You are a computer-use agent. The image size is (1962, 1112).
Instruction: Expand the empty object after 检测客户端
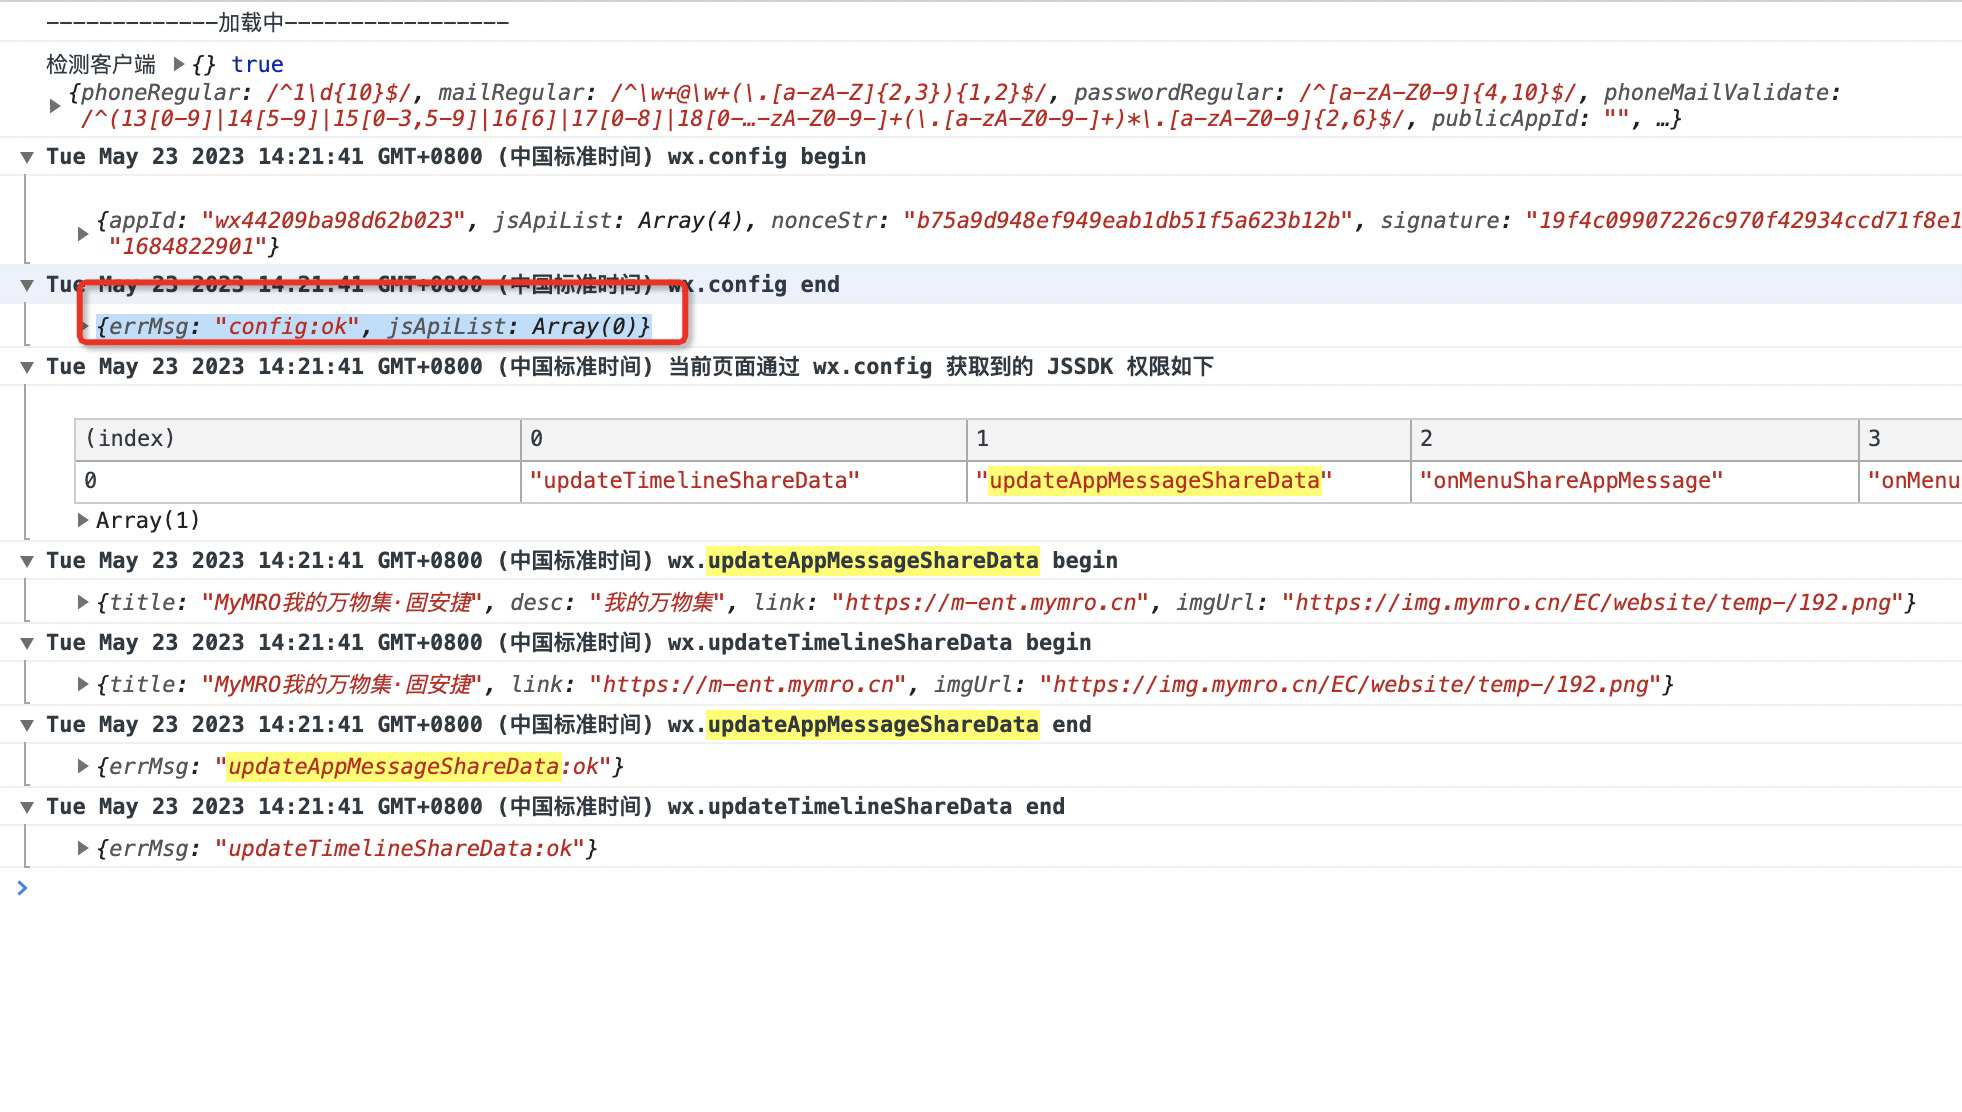click(179, 64)
